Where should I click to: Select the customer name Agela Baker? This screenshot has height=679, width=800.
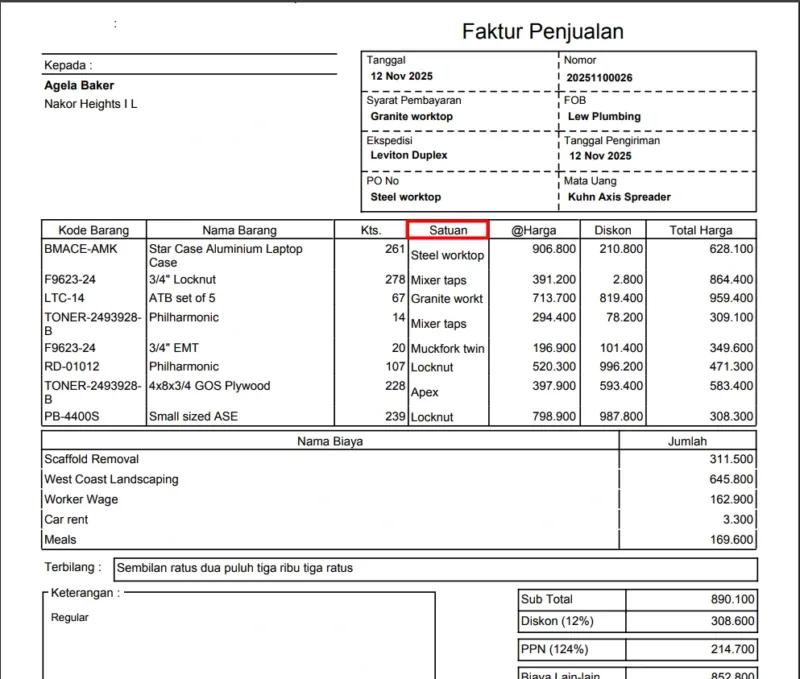click(79, 85)
